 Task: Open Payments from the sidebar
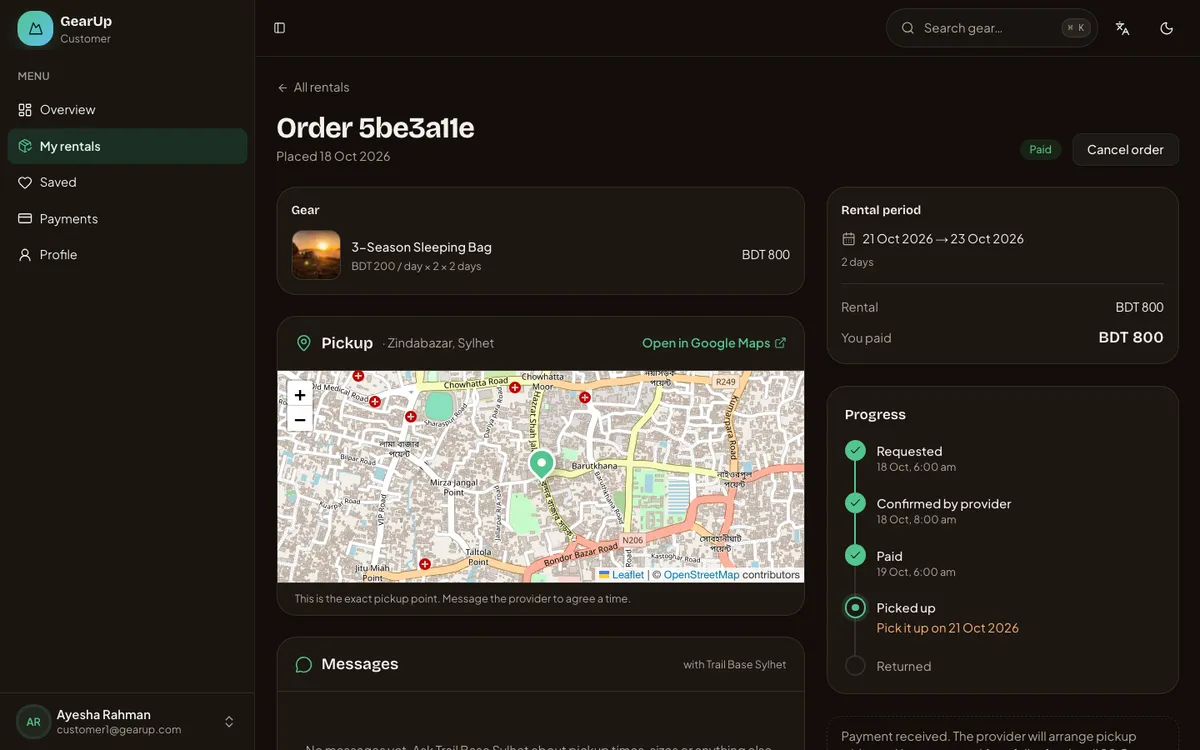tap(127, 219)
